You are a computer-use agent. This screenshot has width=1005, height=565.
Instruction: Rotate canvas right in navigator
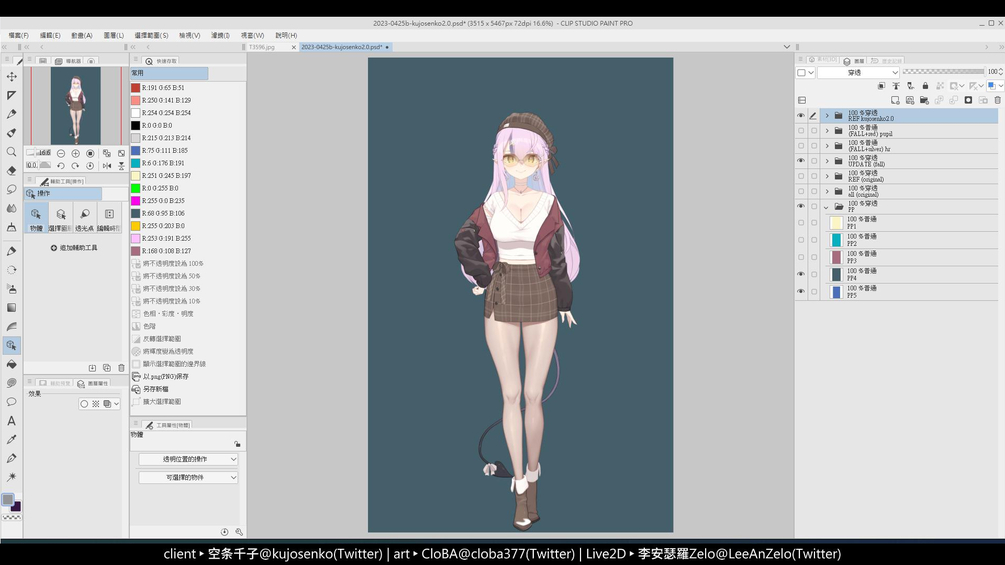click(x=76, y=166)
